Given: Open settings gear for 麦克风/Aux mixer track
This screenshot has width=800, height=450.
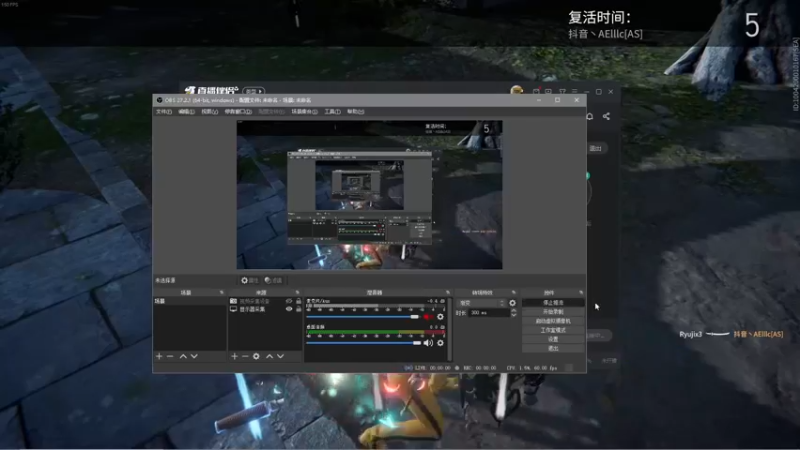Looking at the screenshot, I should click(440, 317).
